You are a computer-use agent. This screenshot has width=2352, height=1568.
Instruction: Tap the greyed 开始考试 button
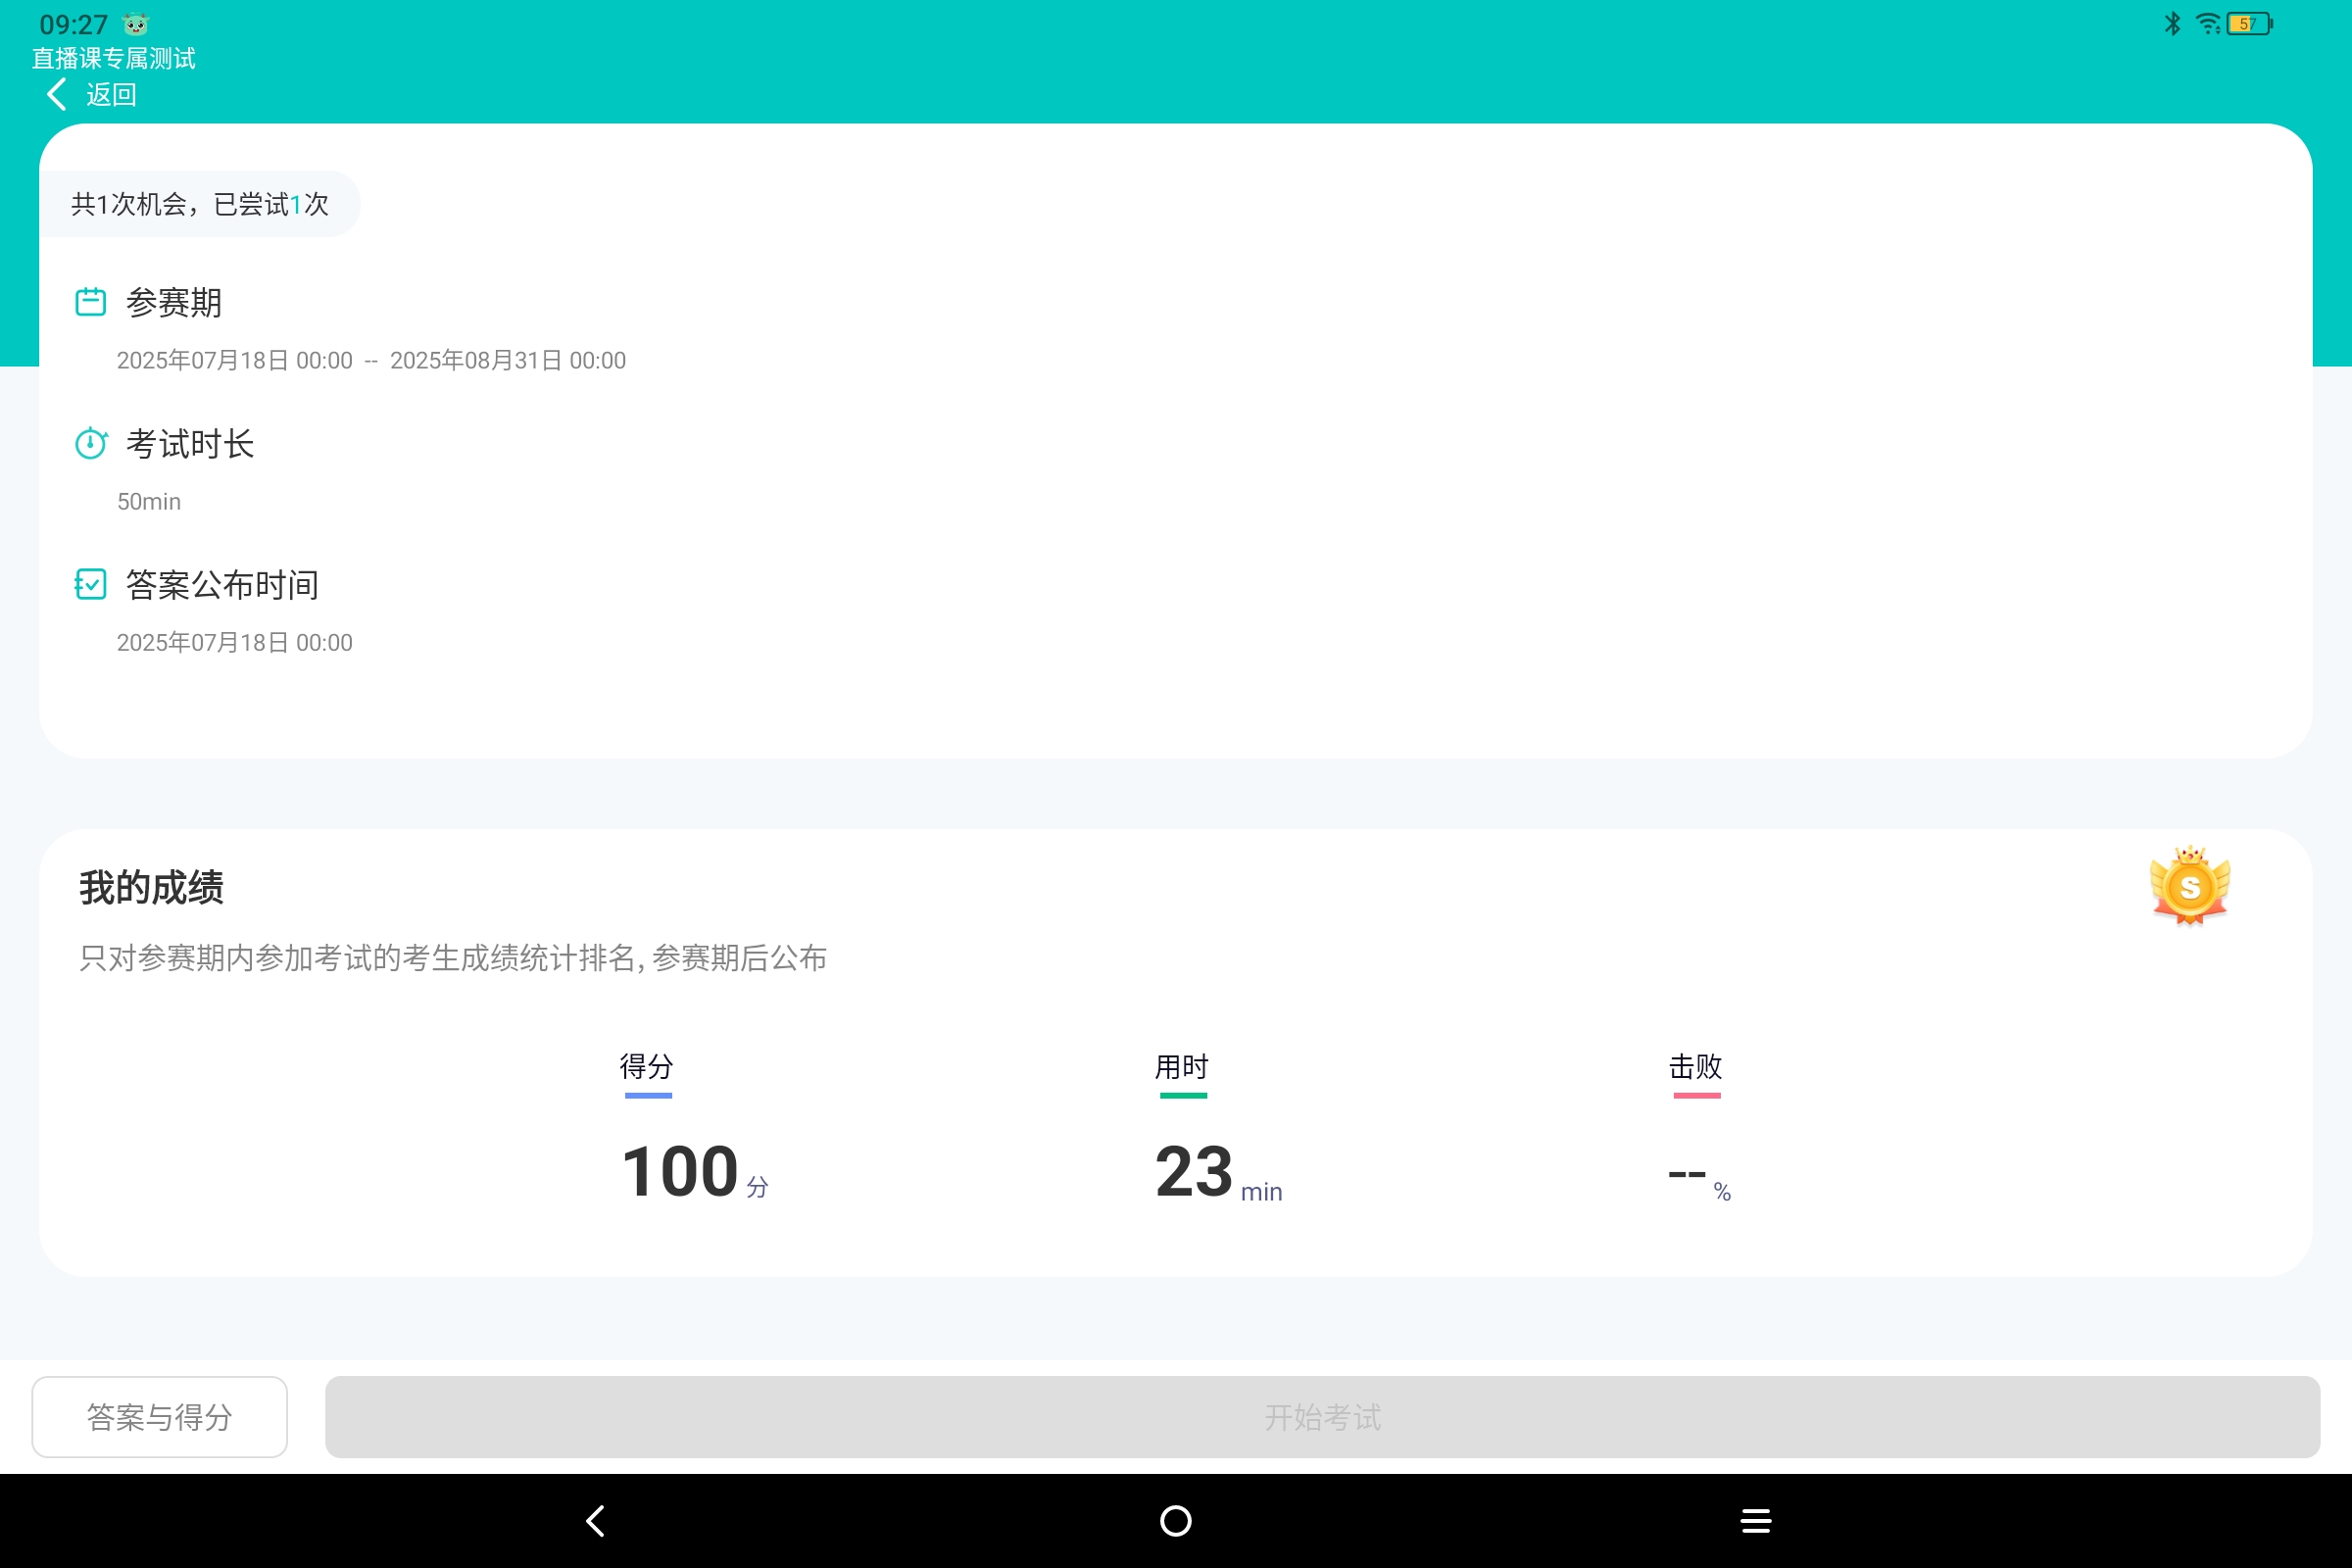(1322, 1417)
